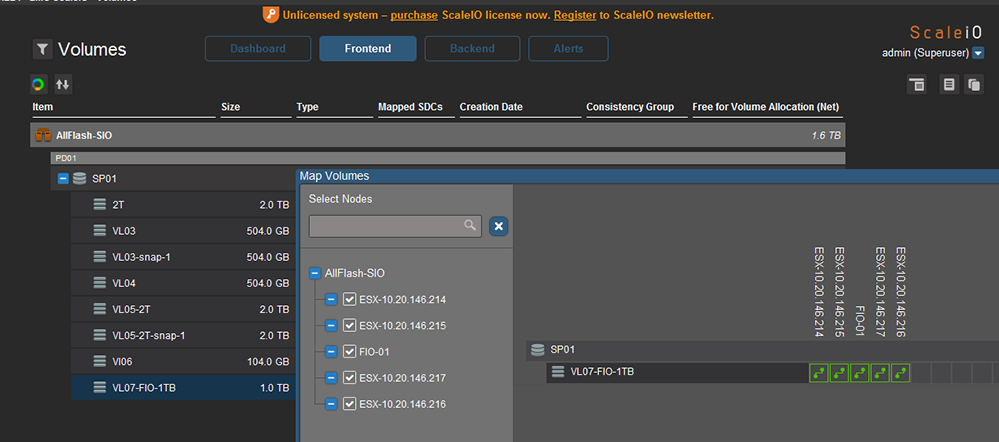Collapse the ESX-10.20.146.215 node
This screenshot has width=999, height=442.
click(x=331, y=325)
